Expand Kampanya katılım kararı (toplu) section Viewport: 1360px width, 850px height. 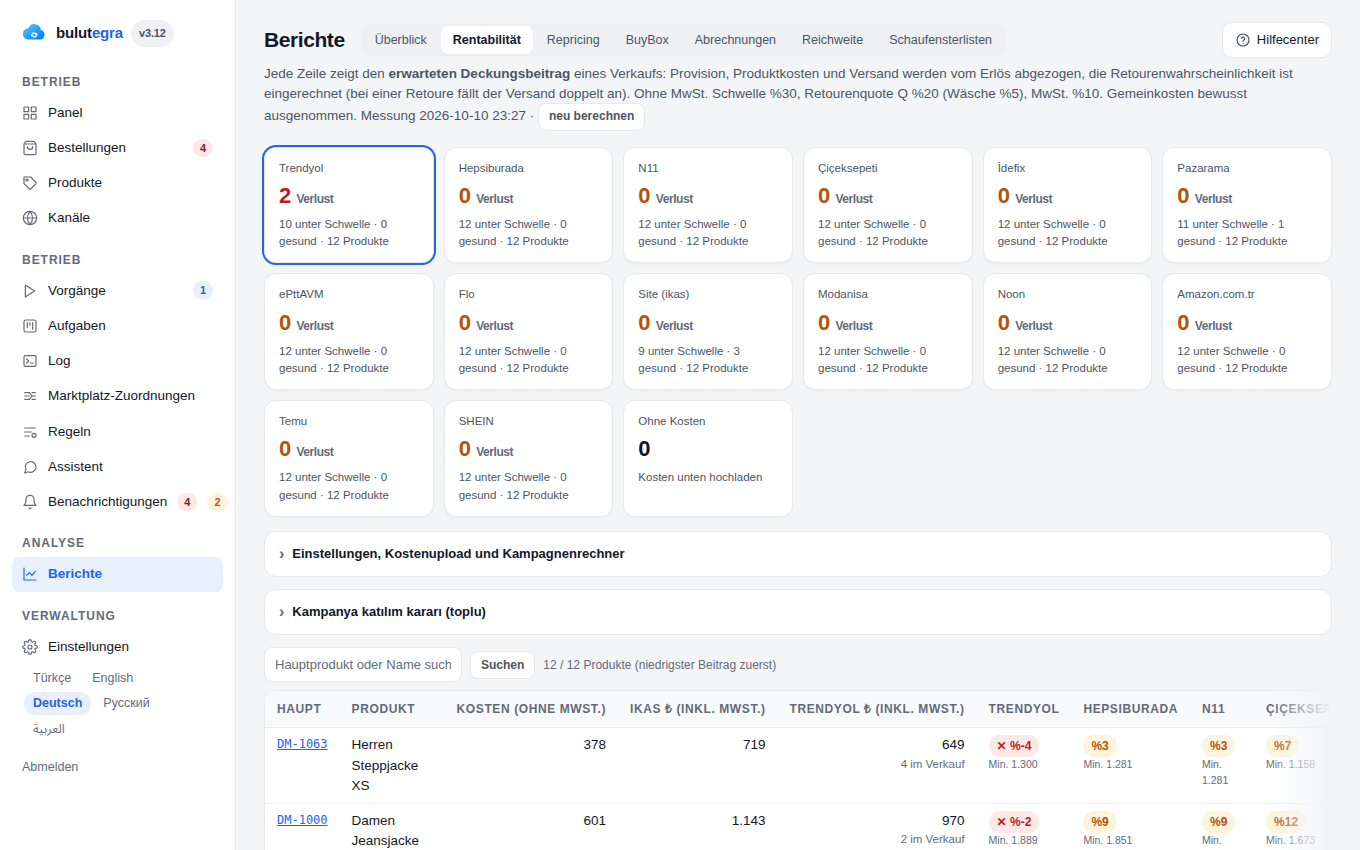(797, 612)
